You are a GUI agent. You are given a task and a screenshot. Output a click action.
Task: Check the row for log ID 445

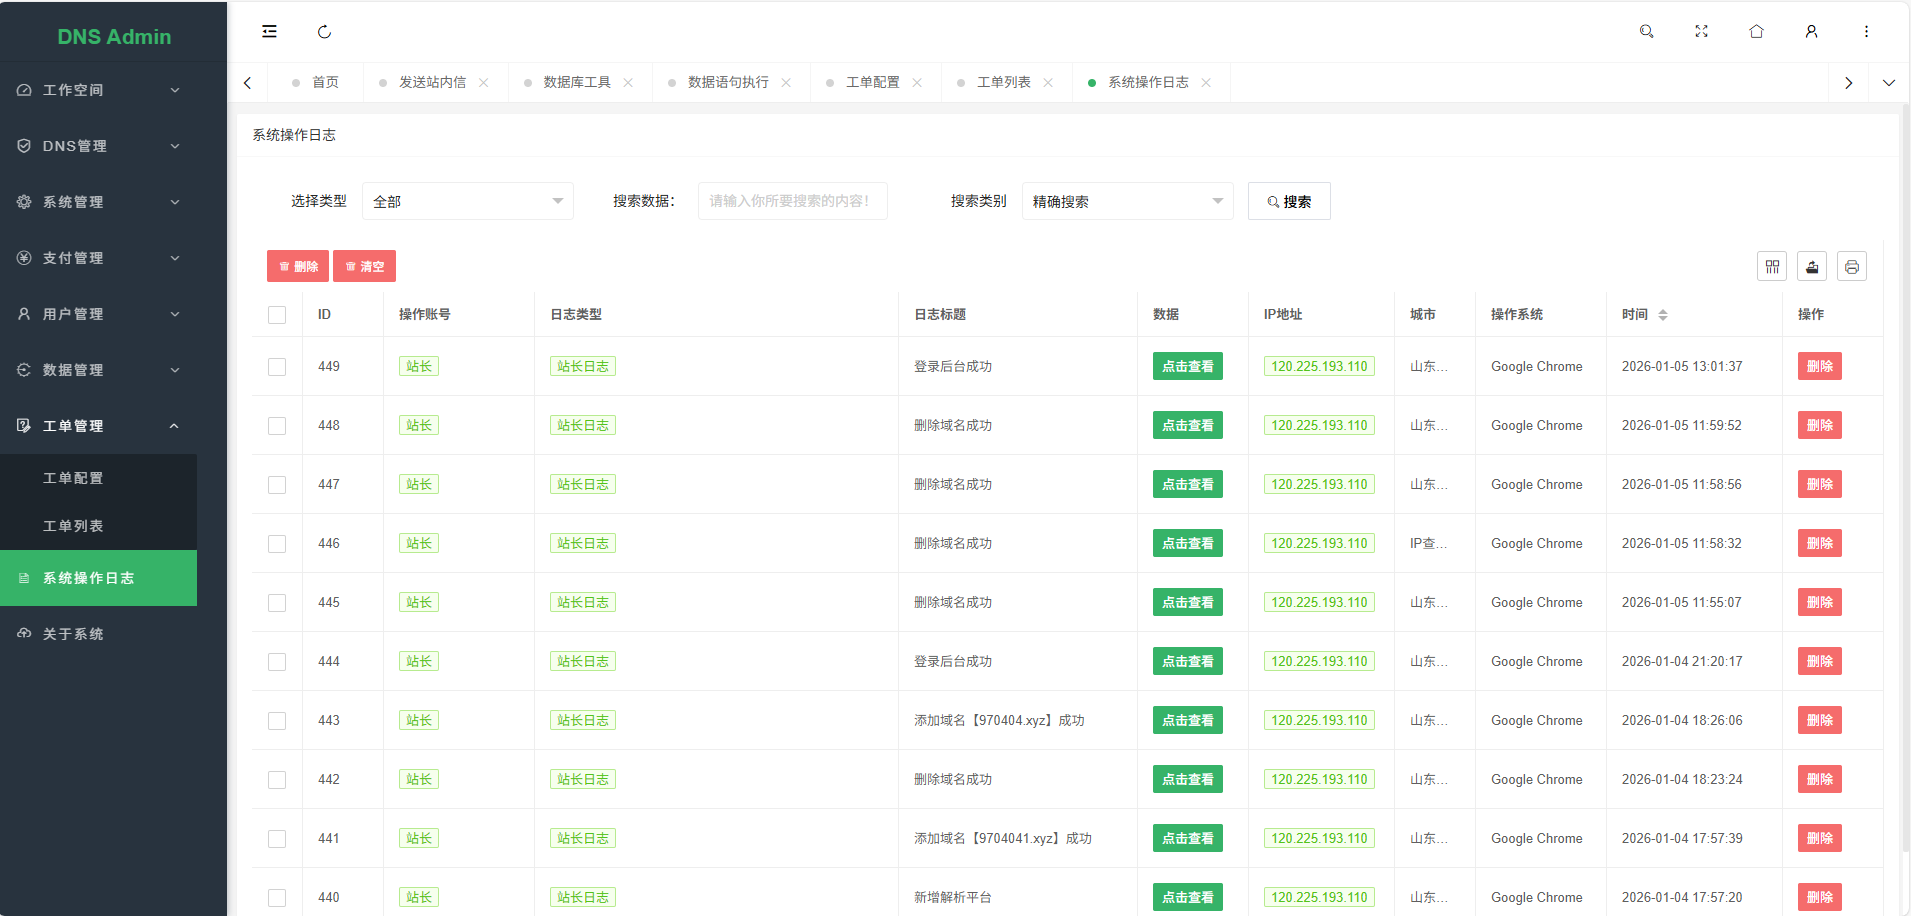(x=277, y=603)
